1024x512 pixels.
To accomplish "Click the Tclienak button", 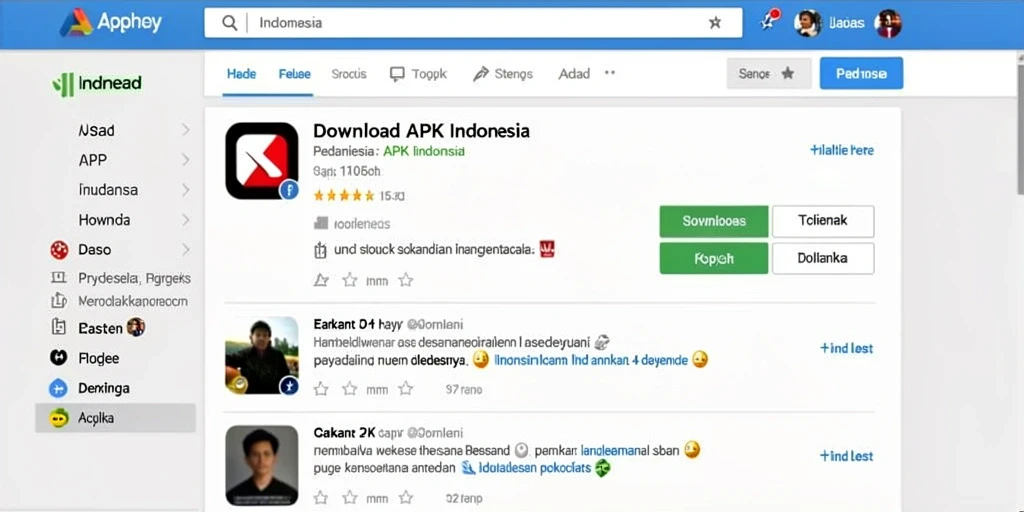I will [x=823, y=221].
